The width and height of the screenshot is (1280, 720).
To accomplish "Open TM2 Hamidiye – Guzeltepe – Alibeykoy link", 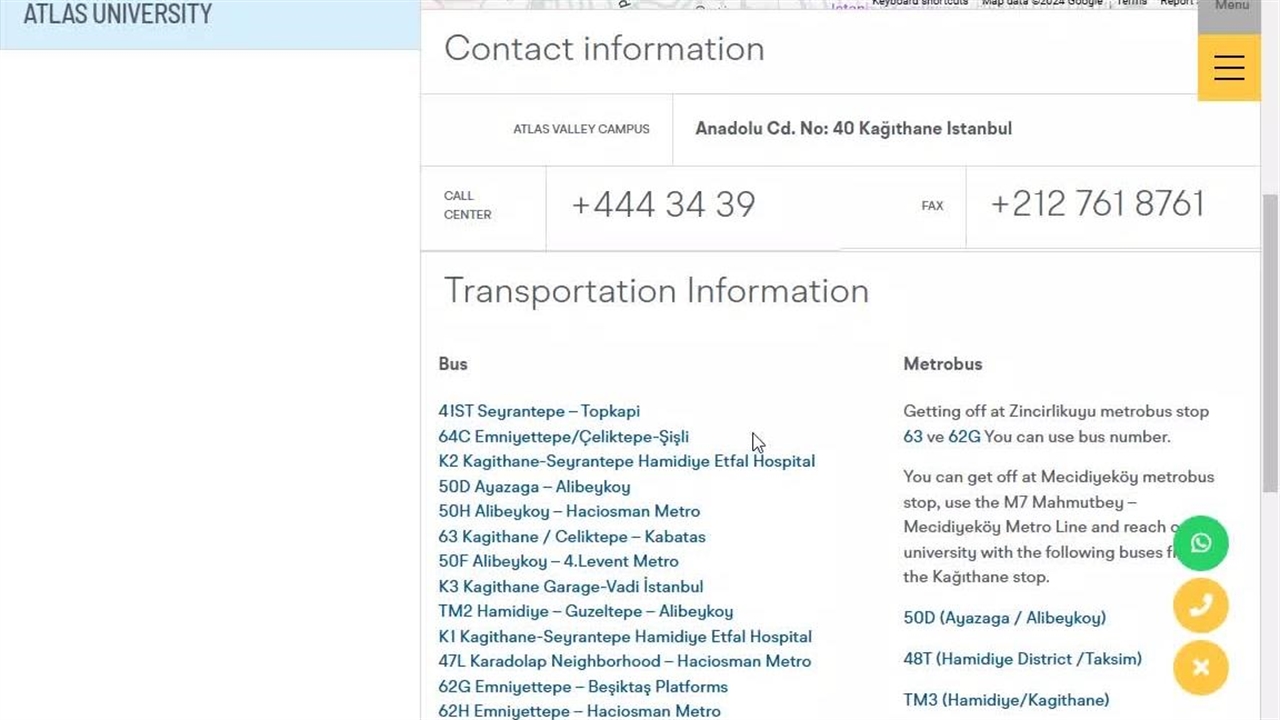I will coord(585,611).
